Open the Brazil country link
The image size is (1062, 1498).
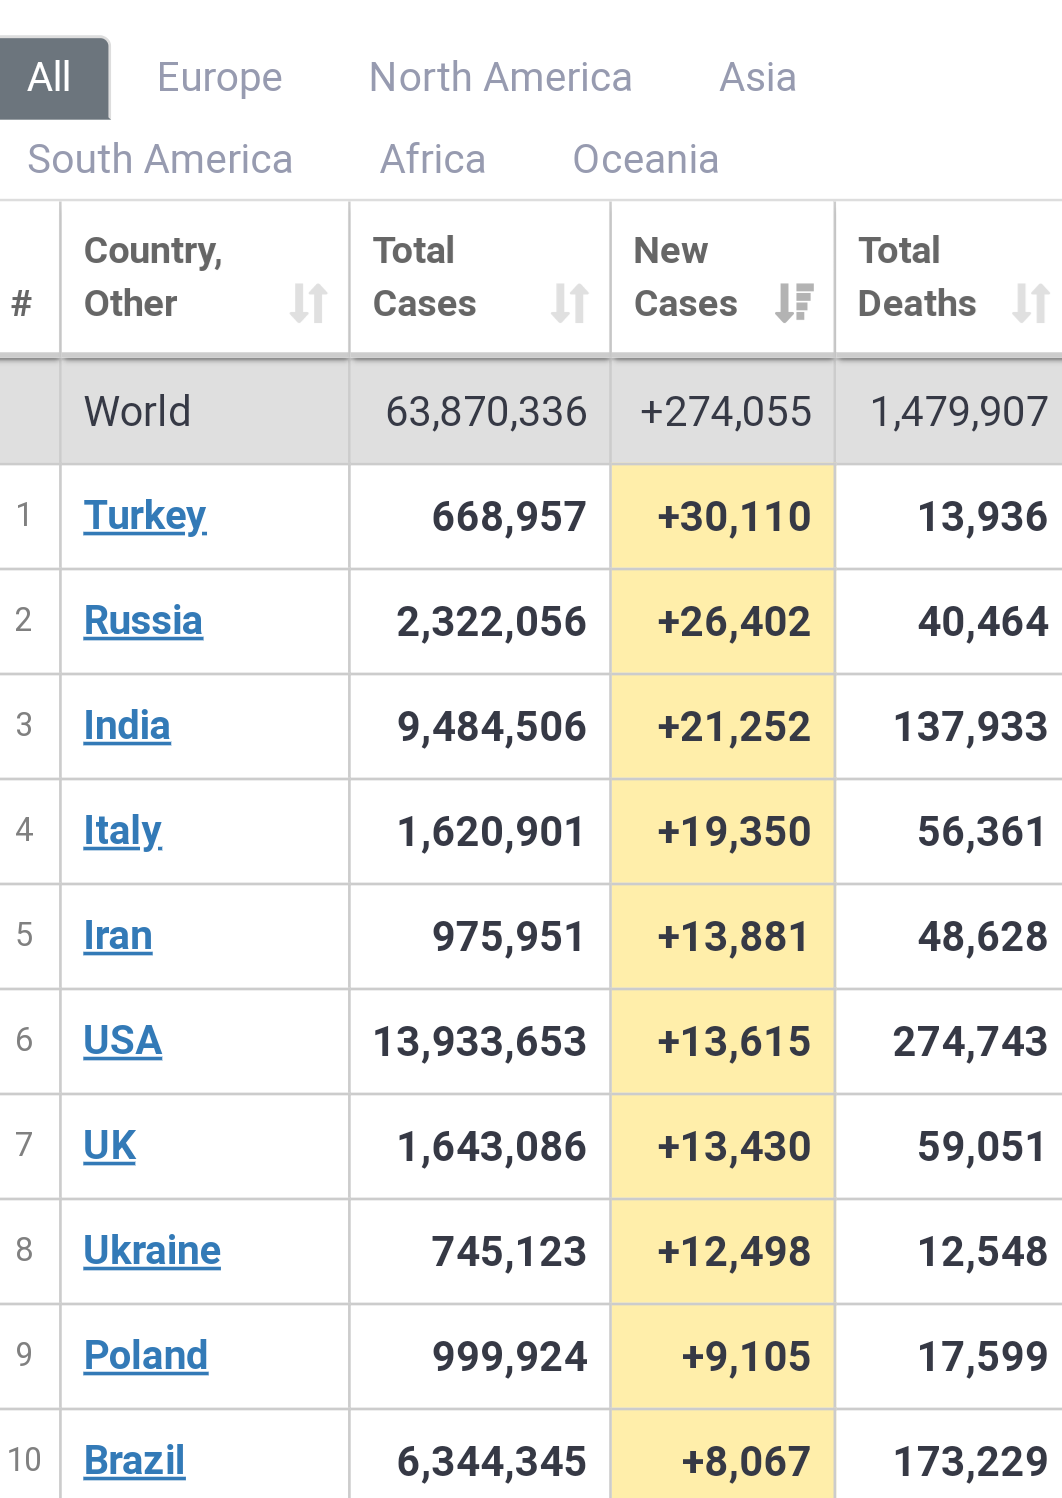click(134, 1461)
